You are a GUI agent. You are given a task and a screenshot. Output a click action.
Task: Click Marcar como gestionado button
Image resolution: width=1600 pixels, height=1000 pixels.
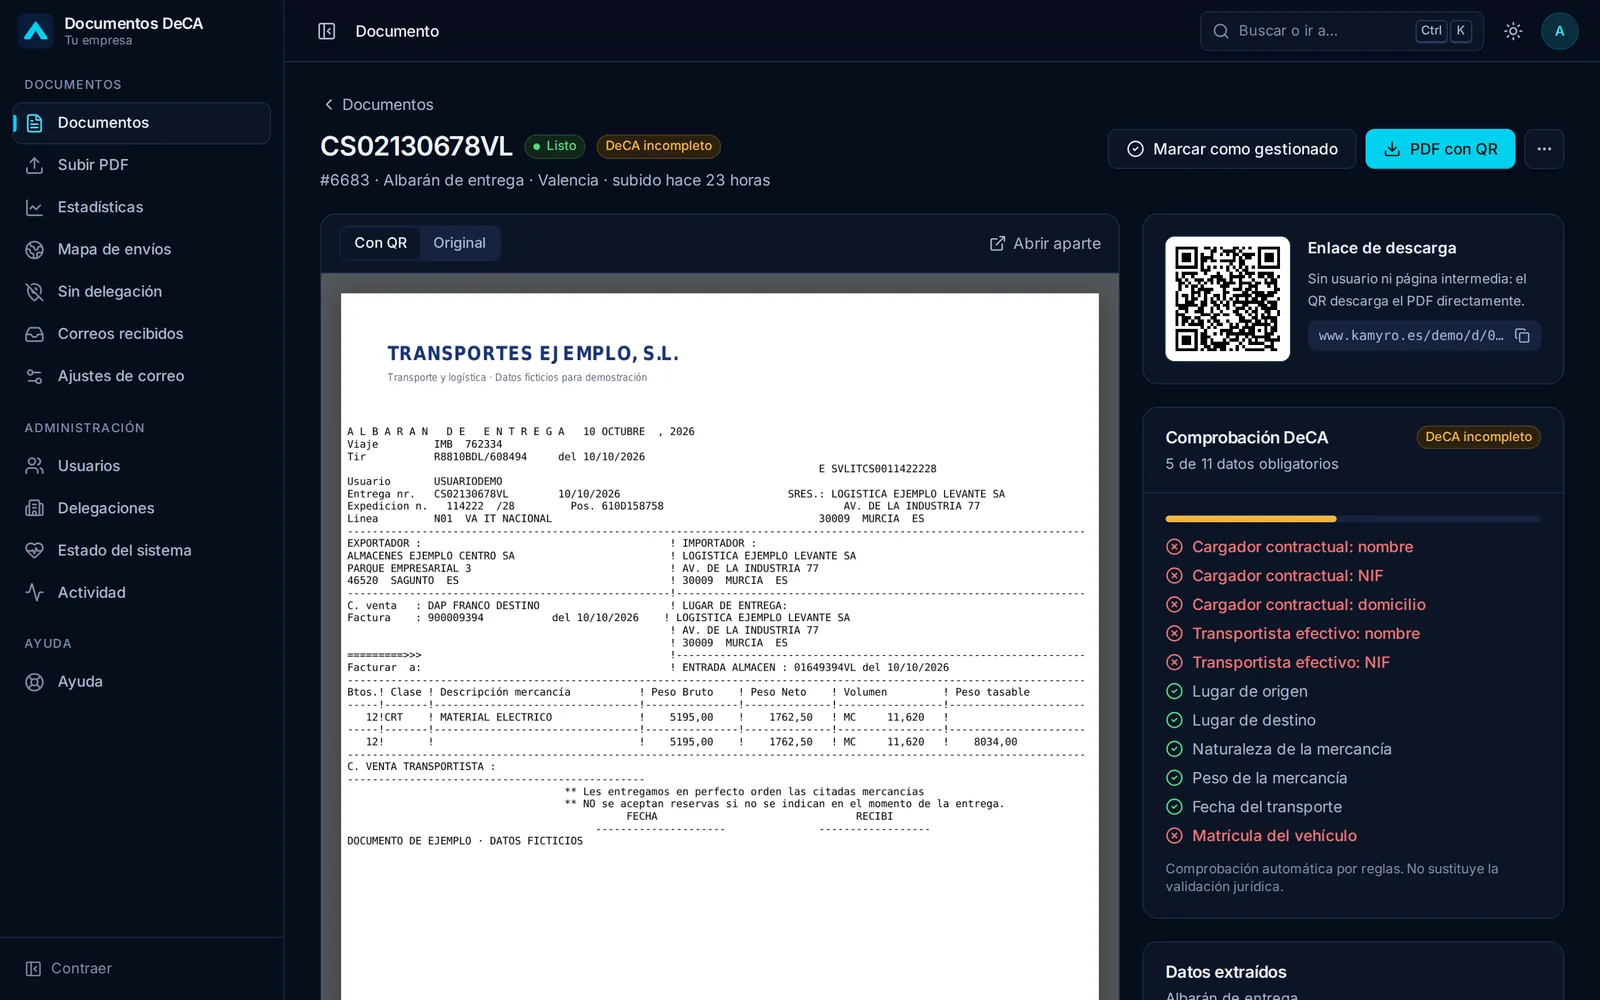tap(1232, 149)
